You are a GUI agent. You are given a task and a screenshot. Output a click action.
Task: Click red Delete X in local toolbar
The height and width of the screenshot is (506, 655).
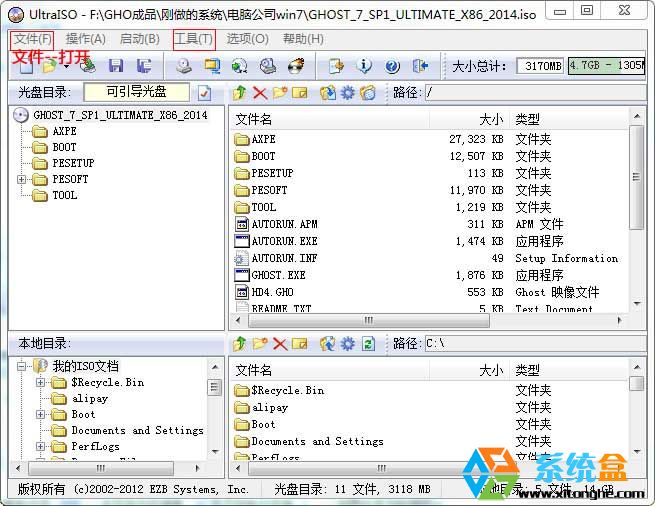pos(280,344)
